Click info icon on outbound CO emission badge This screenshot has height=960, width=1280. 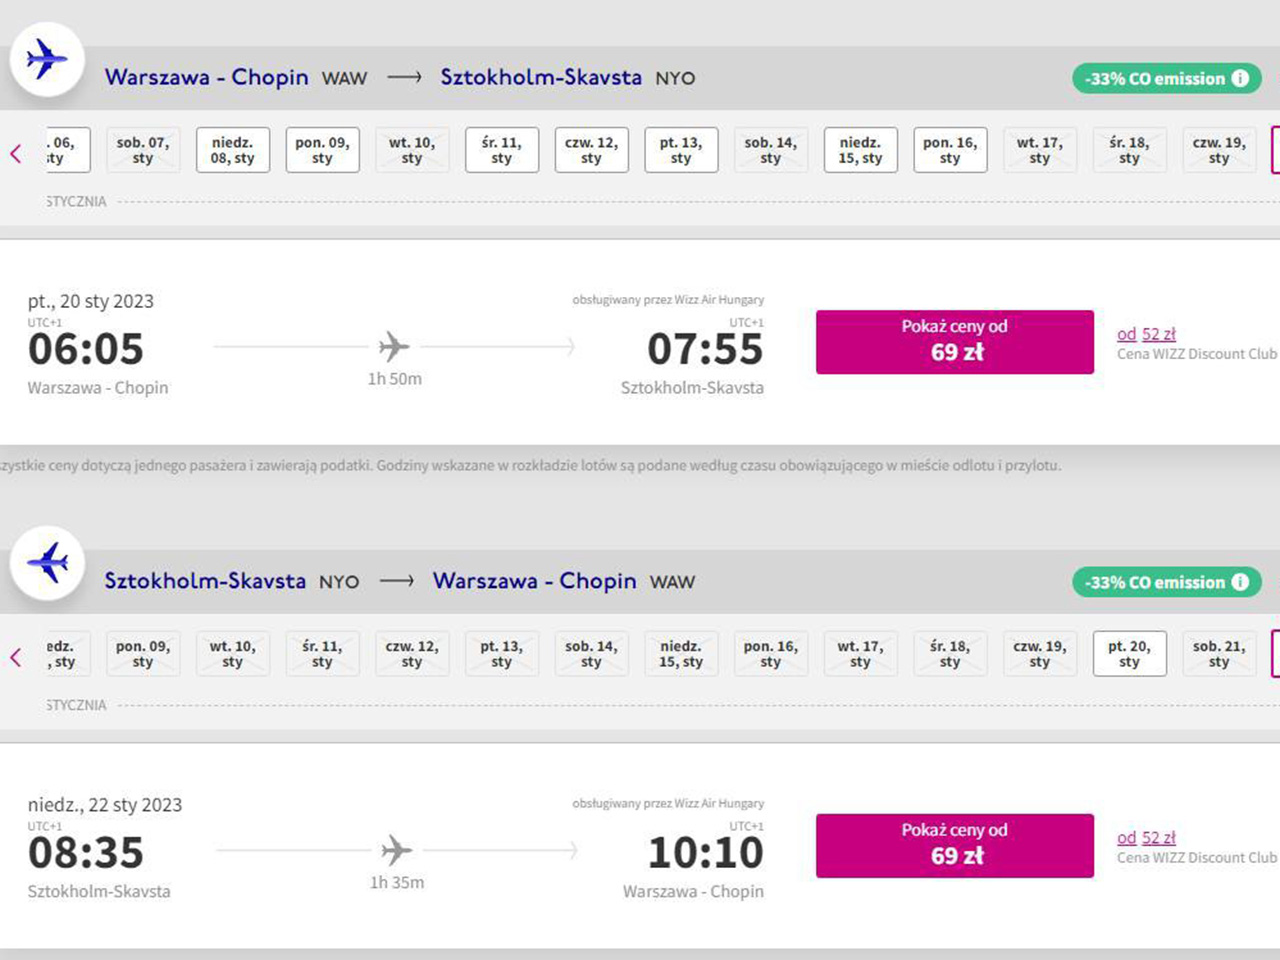(x=1240, y=78)
